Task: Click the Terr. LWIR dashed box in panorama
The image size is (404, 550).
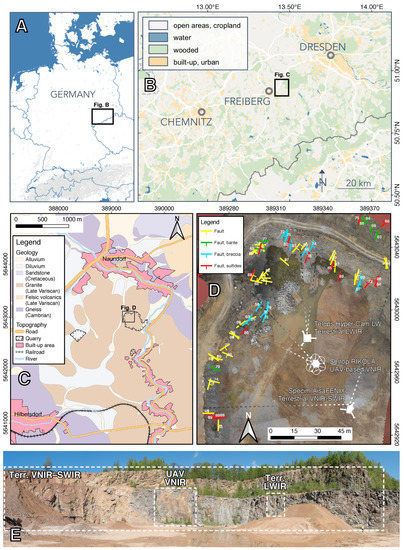Action: pos(275,505)
